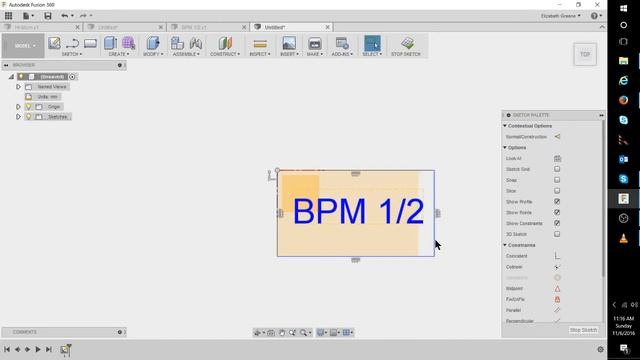Click the Add-Ins scripts icon
This screenshot has width=640, height=360.
(x=342, y=43)
